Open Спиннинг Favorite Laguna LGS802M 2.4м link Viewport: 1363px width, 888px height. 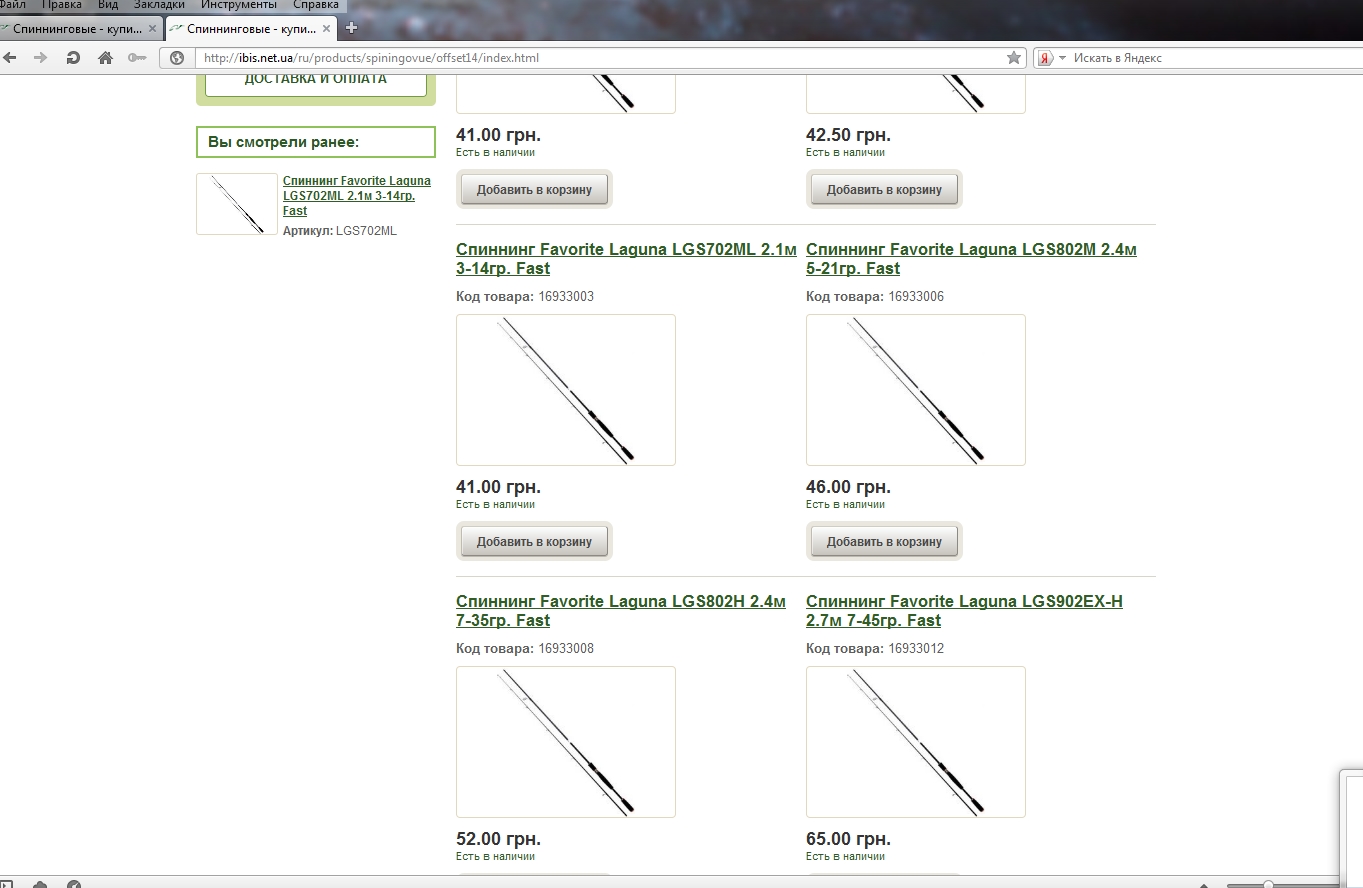click(971, 259)
